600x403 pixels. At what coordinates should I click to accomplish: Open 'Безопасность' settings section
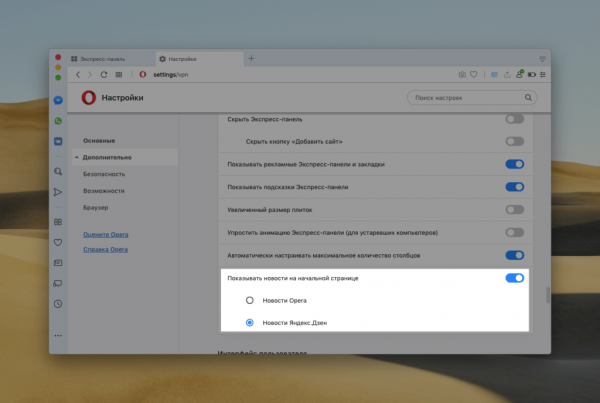(104, 174)
